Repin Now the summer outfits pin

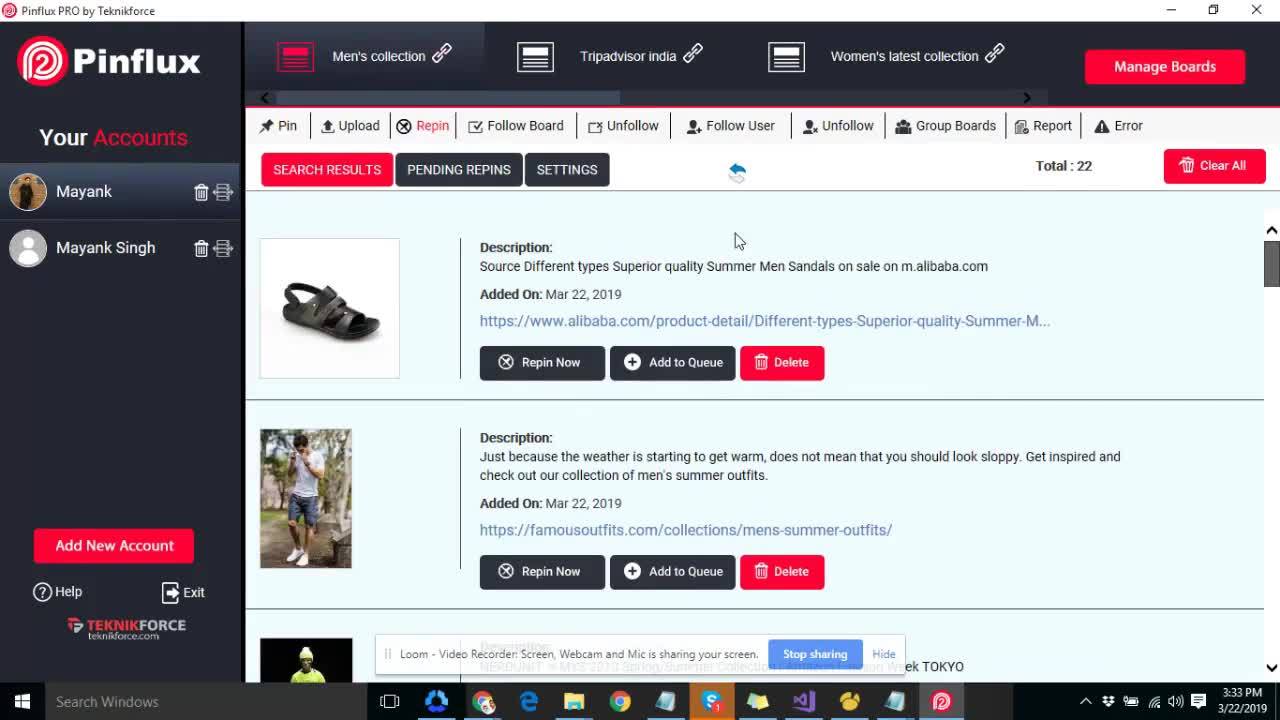click(542, 572)
